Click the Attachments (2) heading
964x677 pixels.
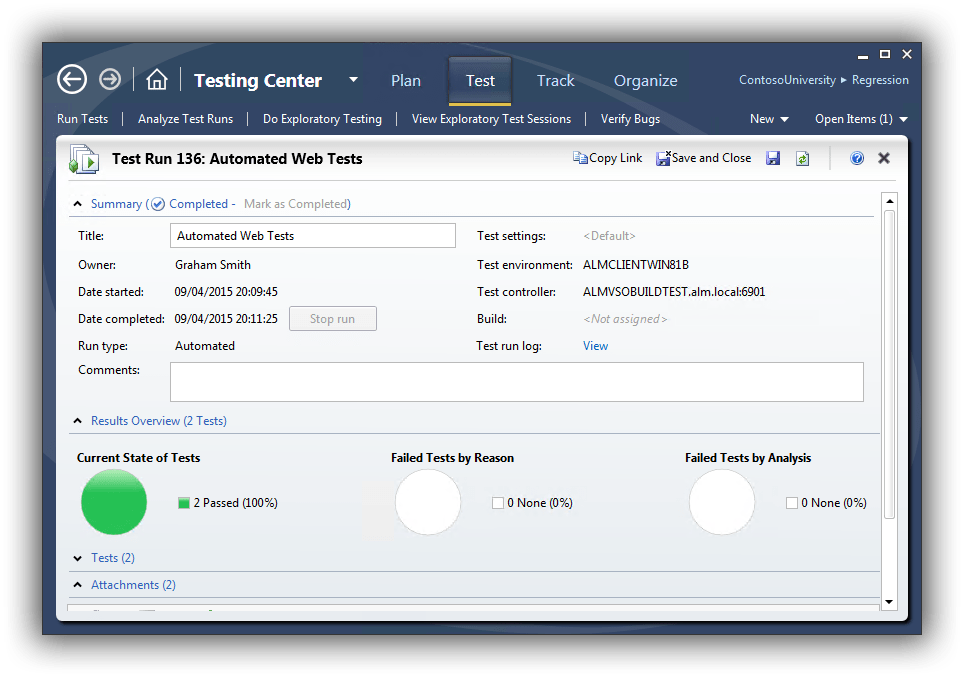point(133,585)
